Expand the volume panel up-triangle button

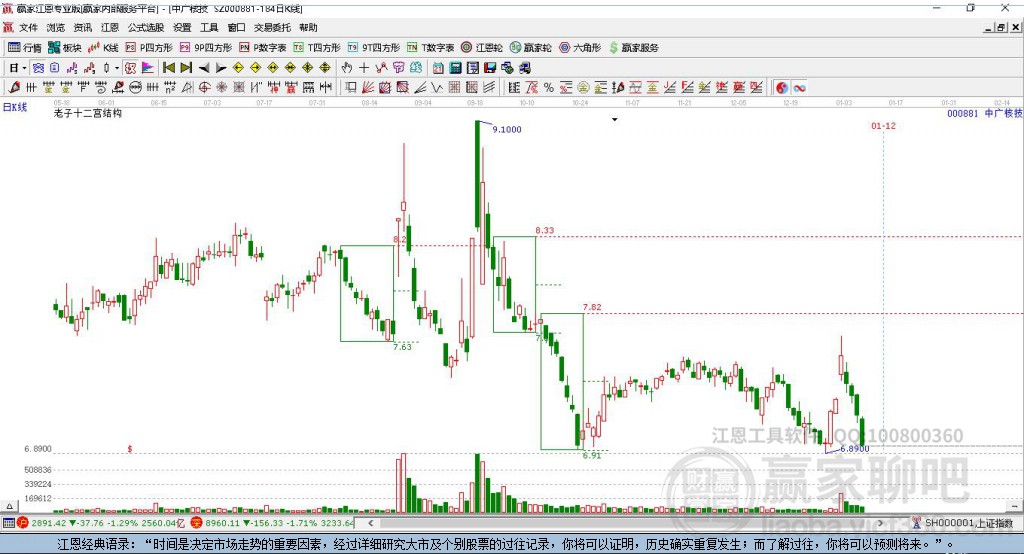point(9,506)
